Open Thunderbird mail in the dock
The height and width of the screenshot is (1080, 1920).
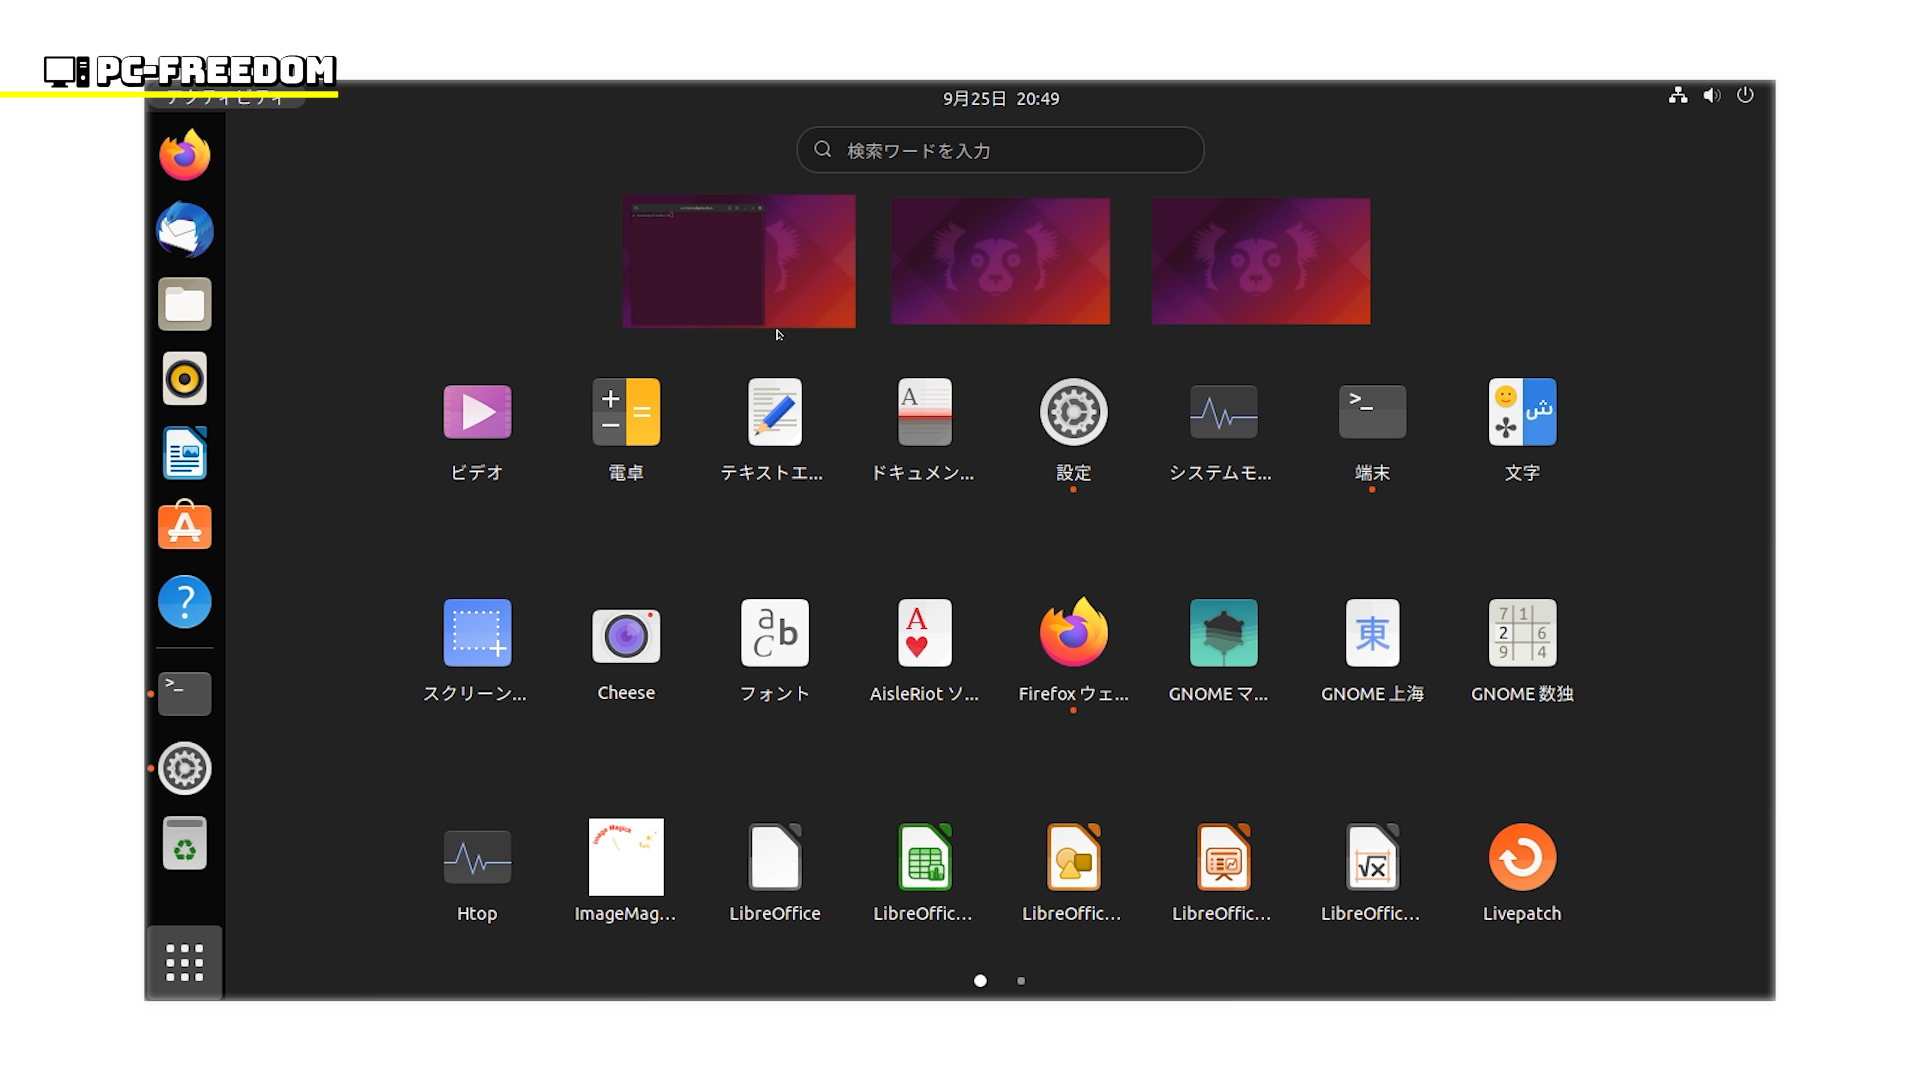pyautogui.click(x=185, y=231)
